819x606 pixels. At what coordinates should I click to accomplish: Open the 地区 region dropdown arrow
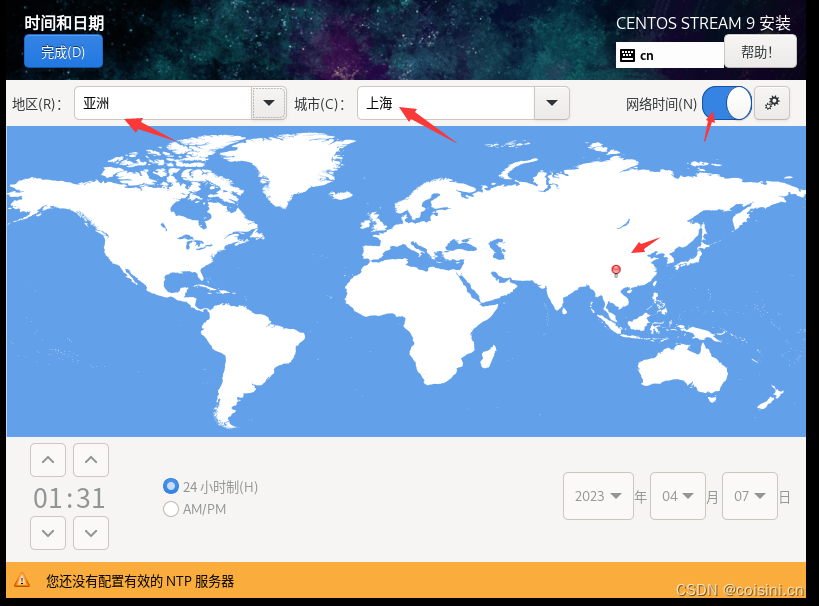point(269,103)
